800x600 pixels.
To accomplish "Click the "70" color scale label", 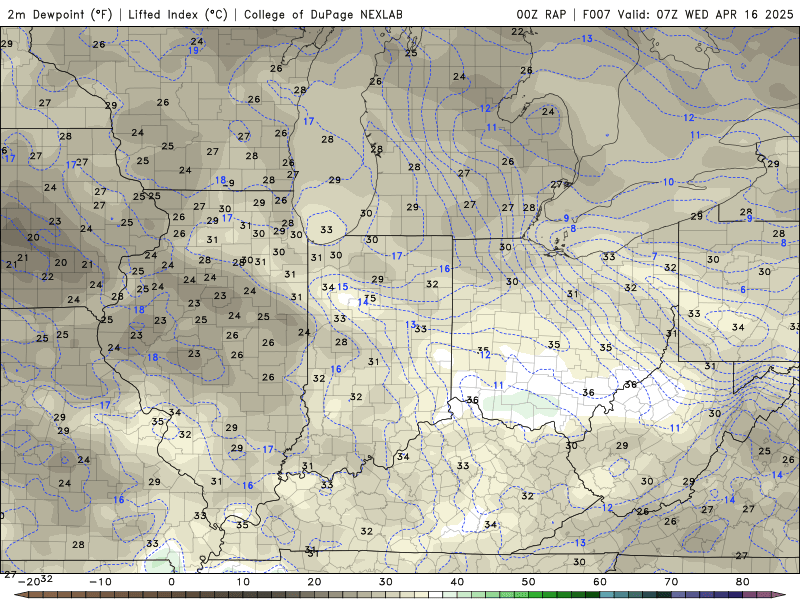I will (x=671, y=582).
